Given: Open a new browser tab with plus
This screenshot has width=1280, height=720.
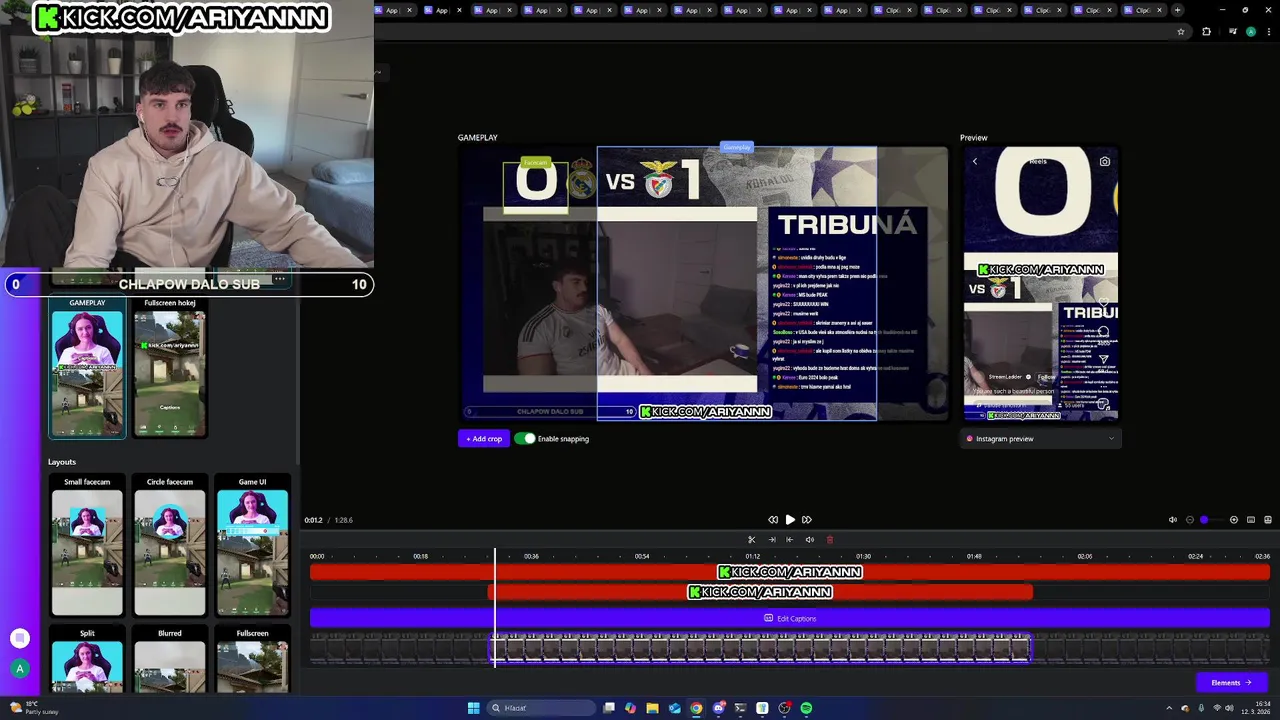Looking at the screenshot, I should click(1177, 10).
